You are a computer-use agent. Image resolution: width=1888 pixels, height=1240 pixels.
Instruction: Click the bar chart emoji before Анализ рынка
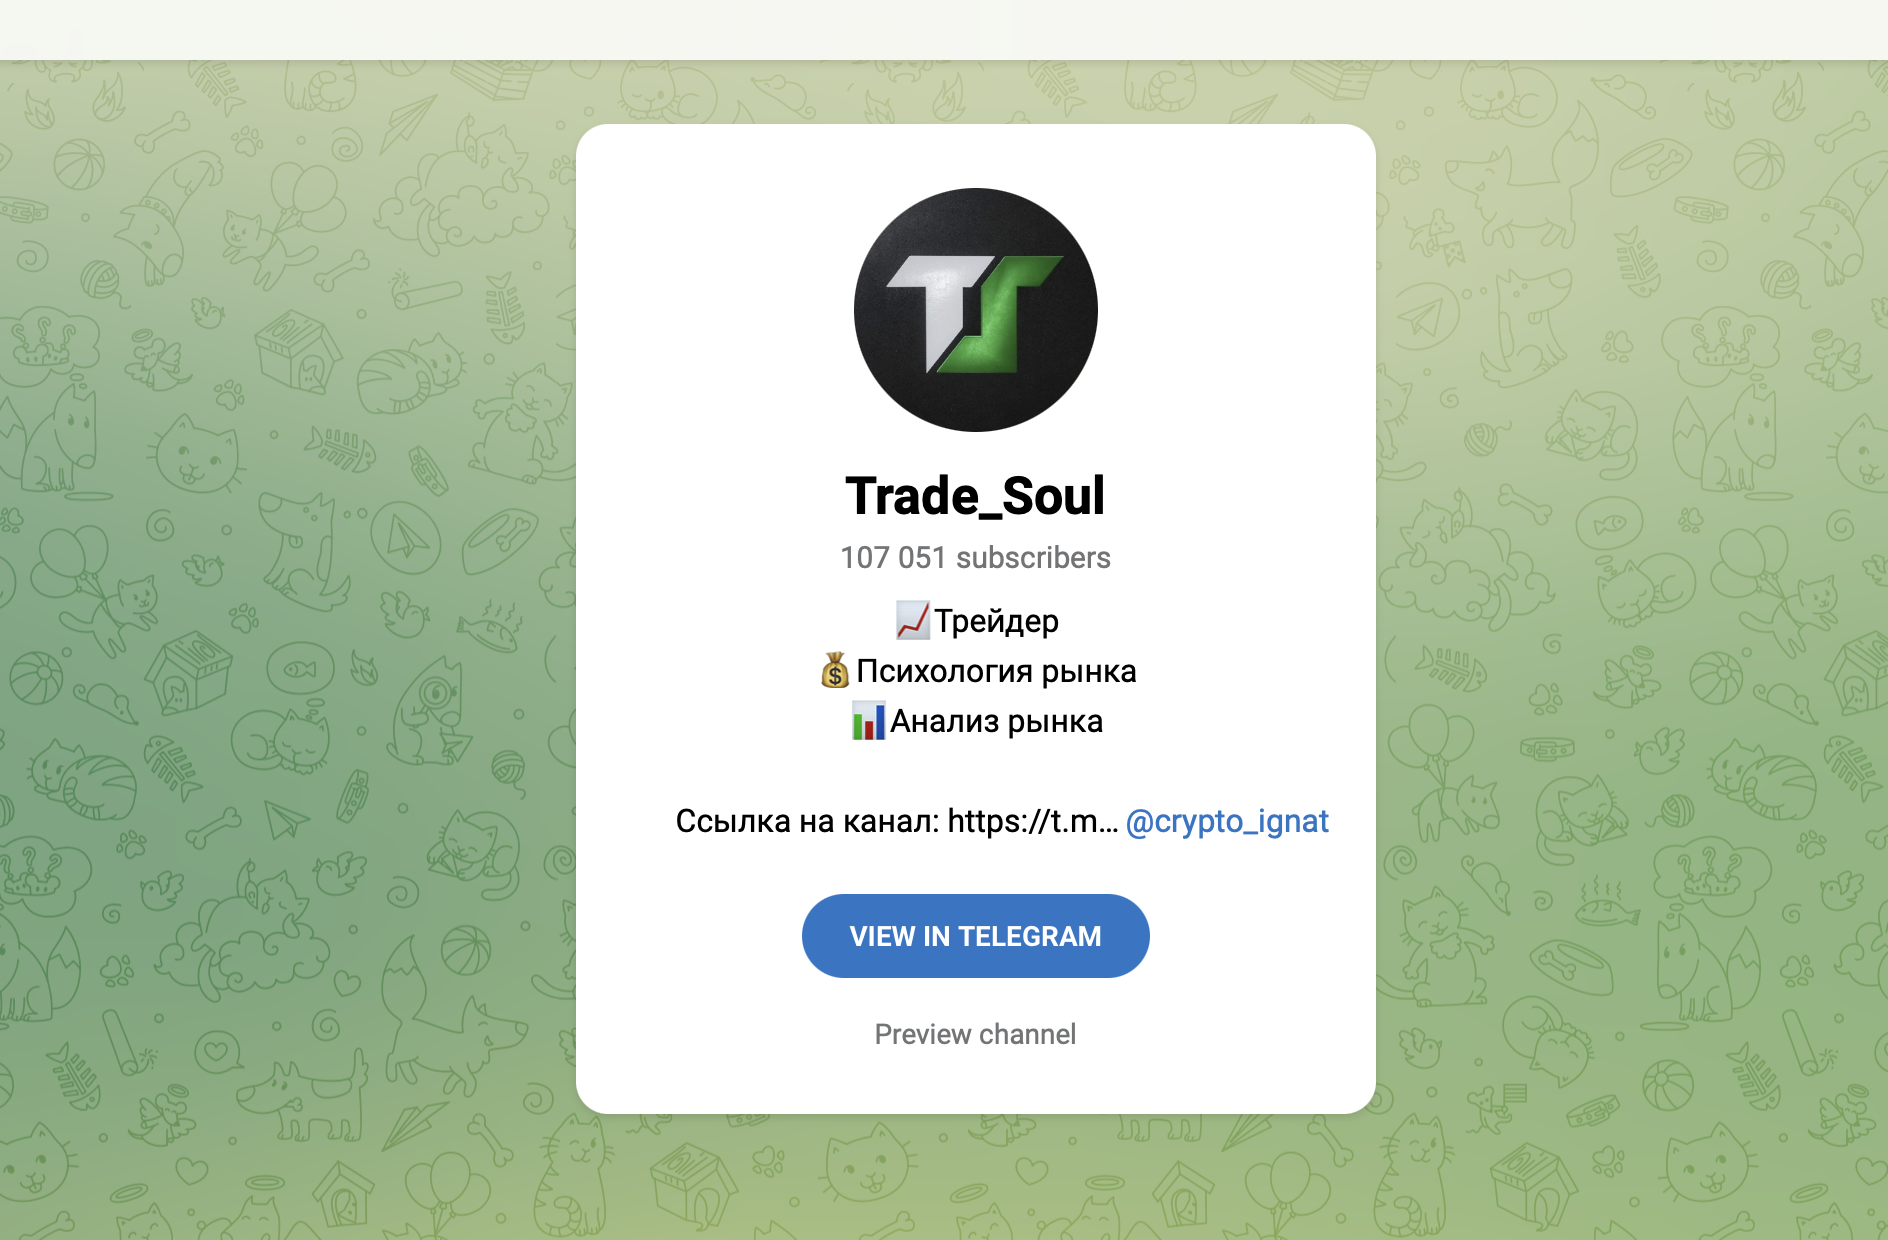(x=868, y=721)
